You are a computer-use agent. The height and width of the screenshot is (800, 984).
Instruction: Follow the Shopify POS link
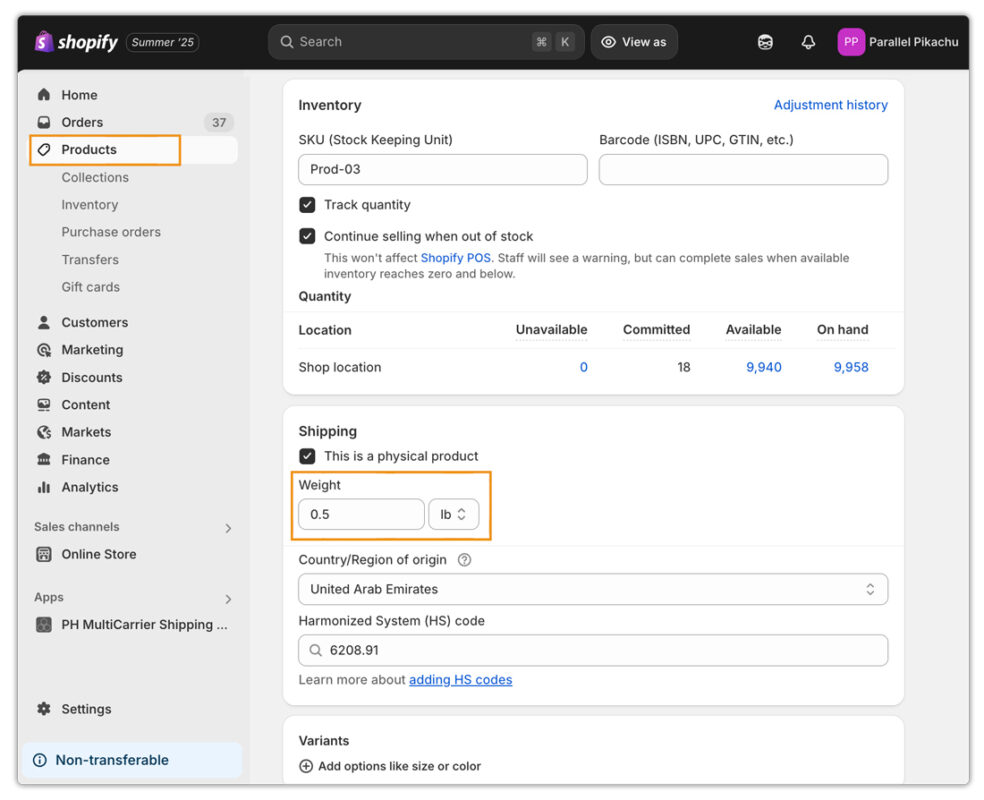click(456, 258)
